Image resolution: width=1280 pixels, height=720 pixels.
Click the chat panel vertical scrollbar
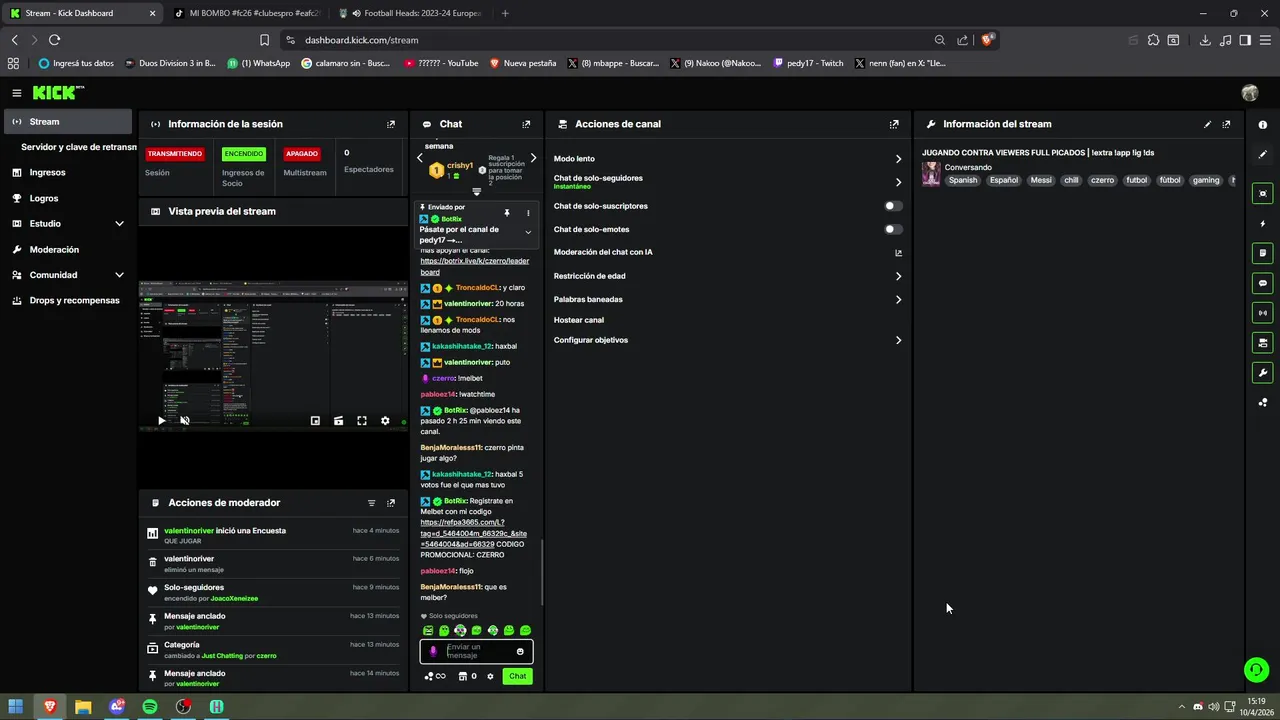pyautogui.click(x=542, y=572)
